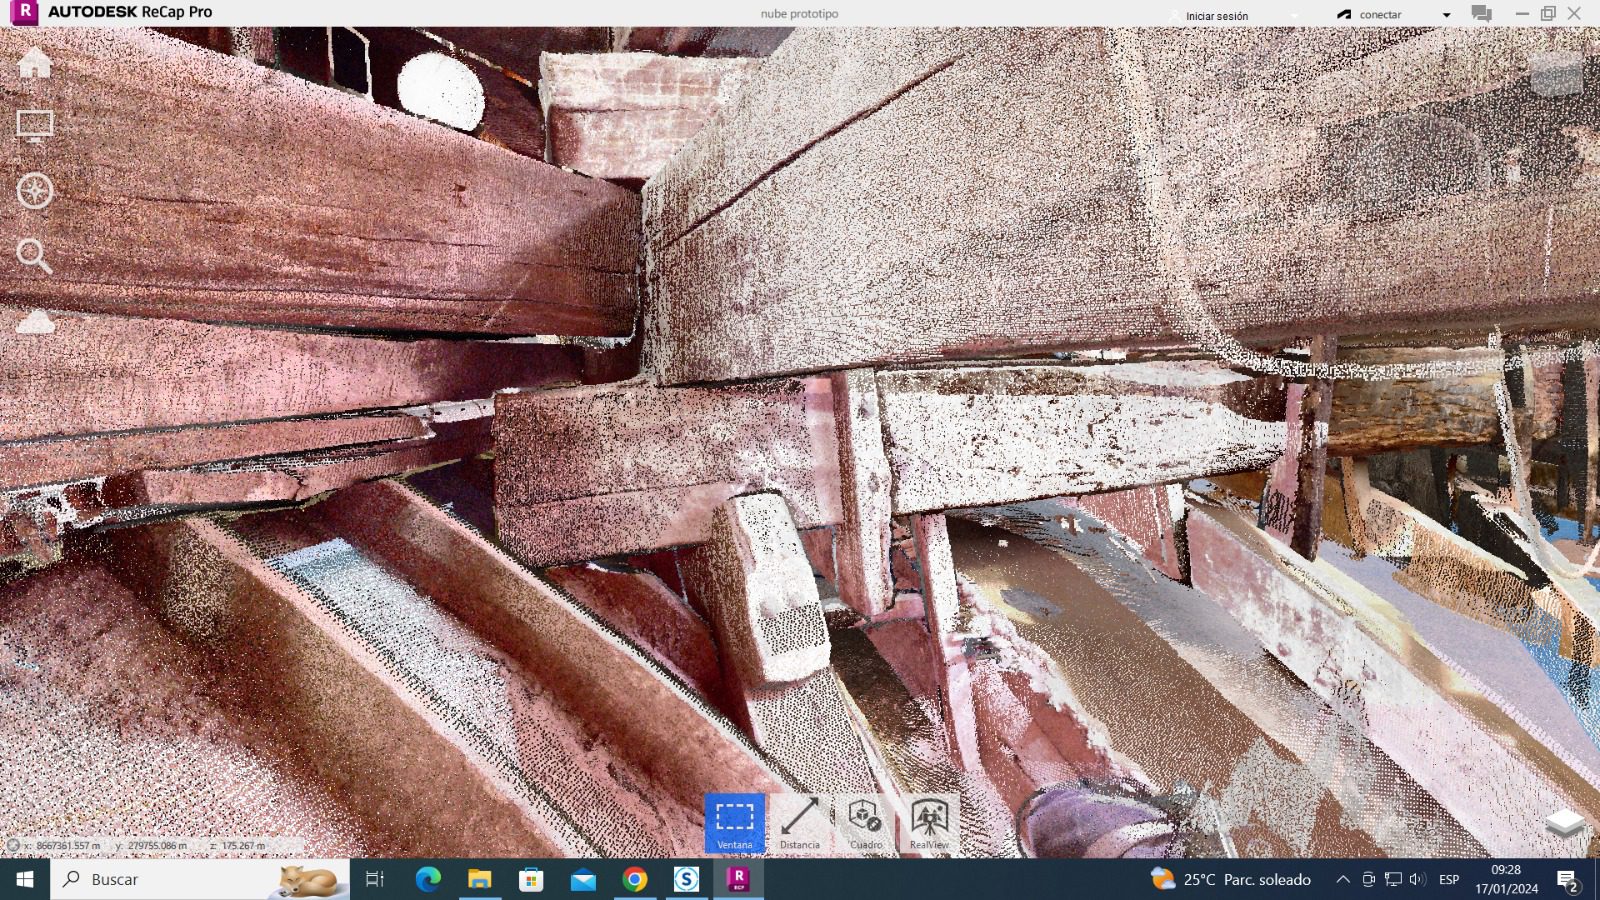Click the coordinates readout toggle icon
Screen dimensions: 1600x900
13,845
